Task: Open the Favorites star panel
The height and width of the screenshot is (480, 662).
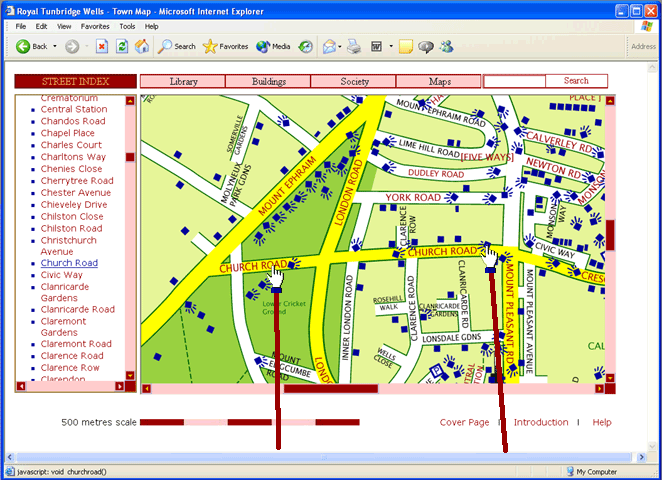Action: [x=225, y=46]
